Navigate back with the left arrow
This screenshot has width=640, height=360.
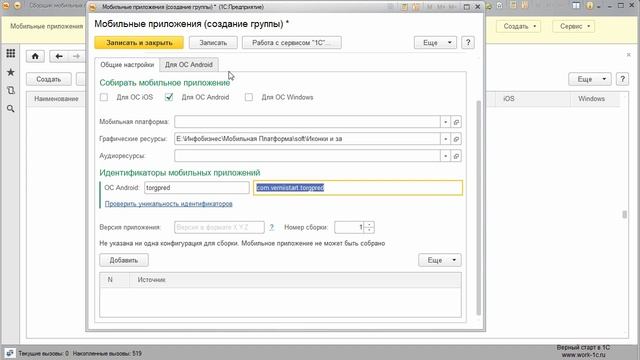tap(59, 56)
